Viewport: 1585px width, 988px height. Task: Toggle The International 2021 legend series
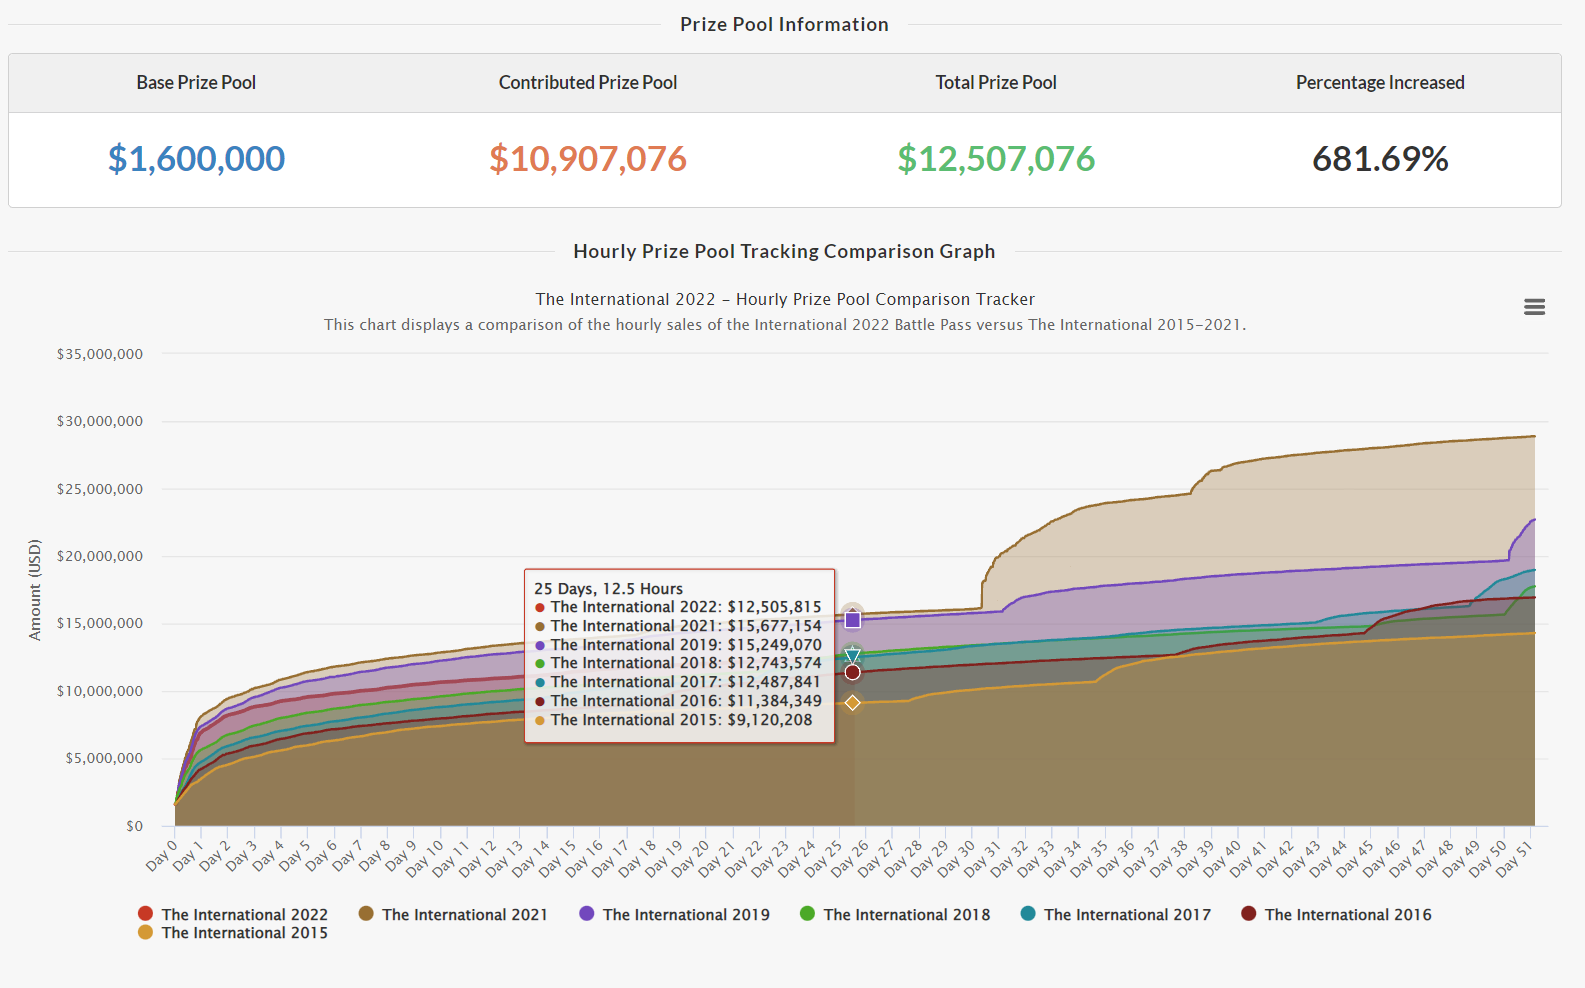pos(453,914)
